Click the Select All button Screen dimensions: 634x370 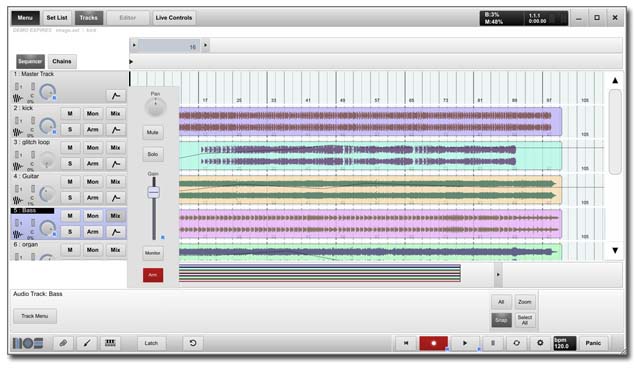(525, 320)
